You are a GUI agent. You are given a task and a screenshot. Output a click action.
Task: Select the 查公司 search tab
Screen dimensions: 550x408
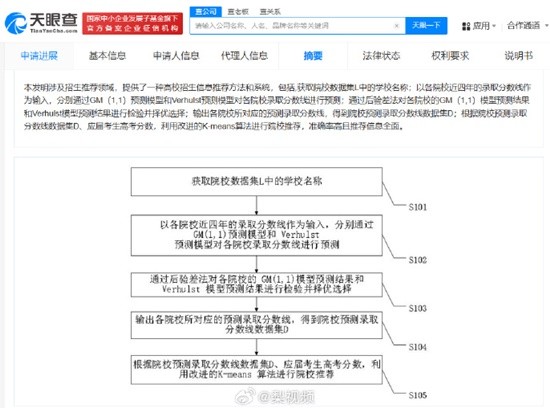point(206,12)
